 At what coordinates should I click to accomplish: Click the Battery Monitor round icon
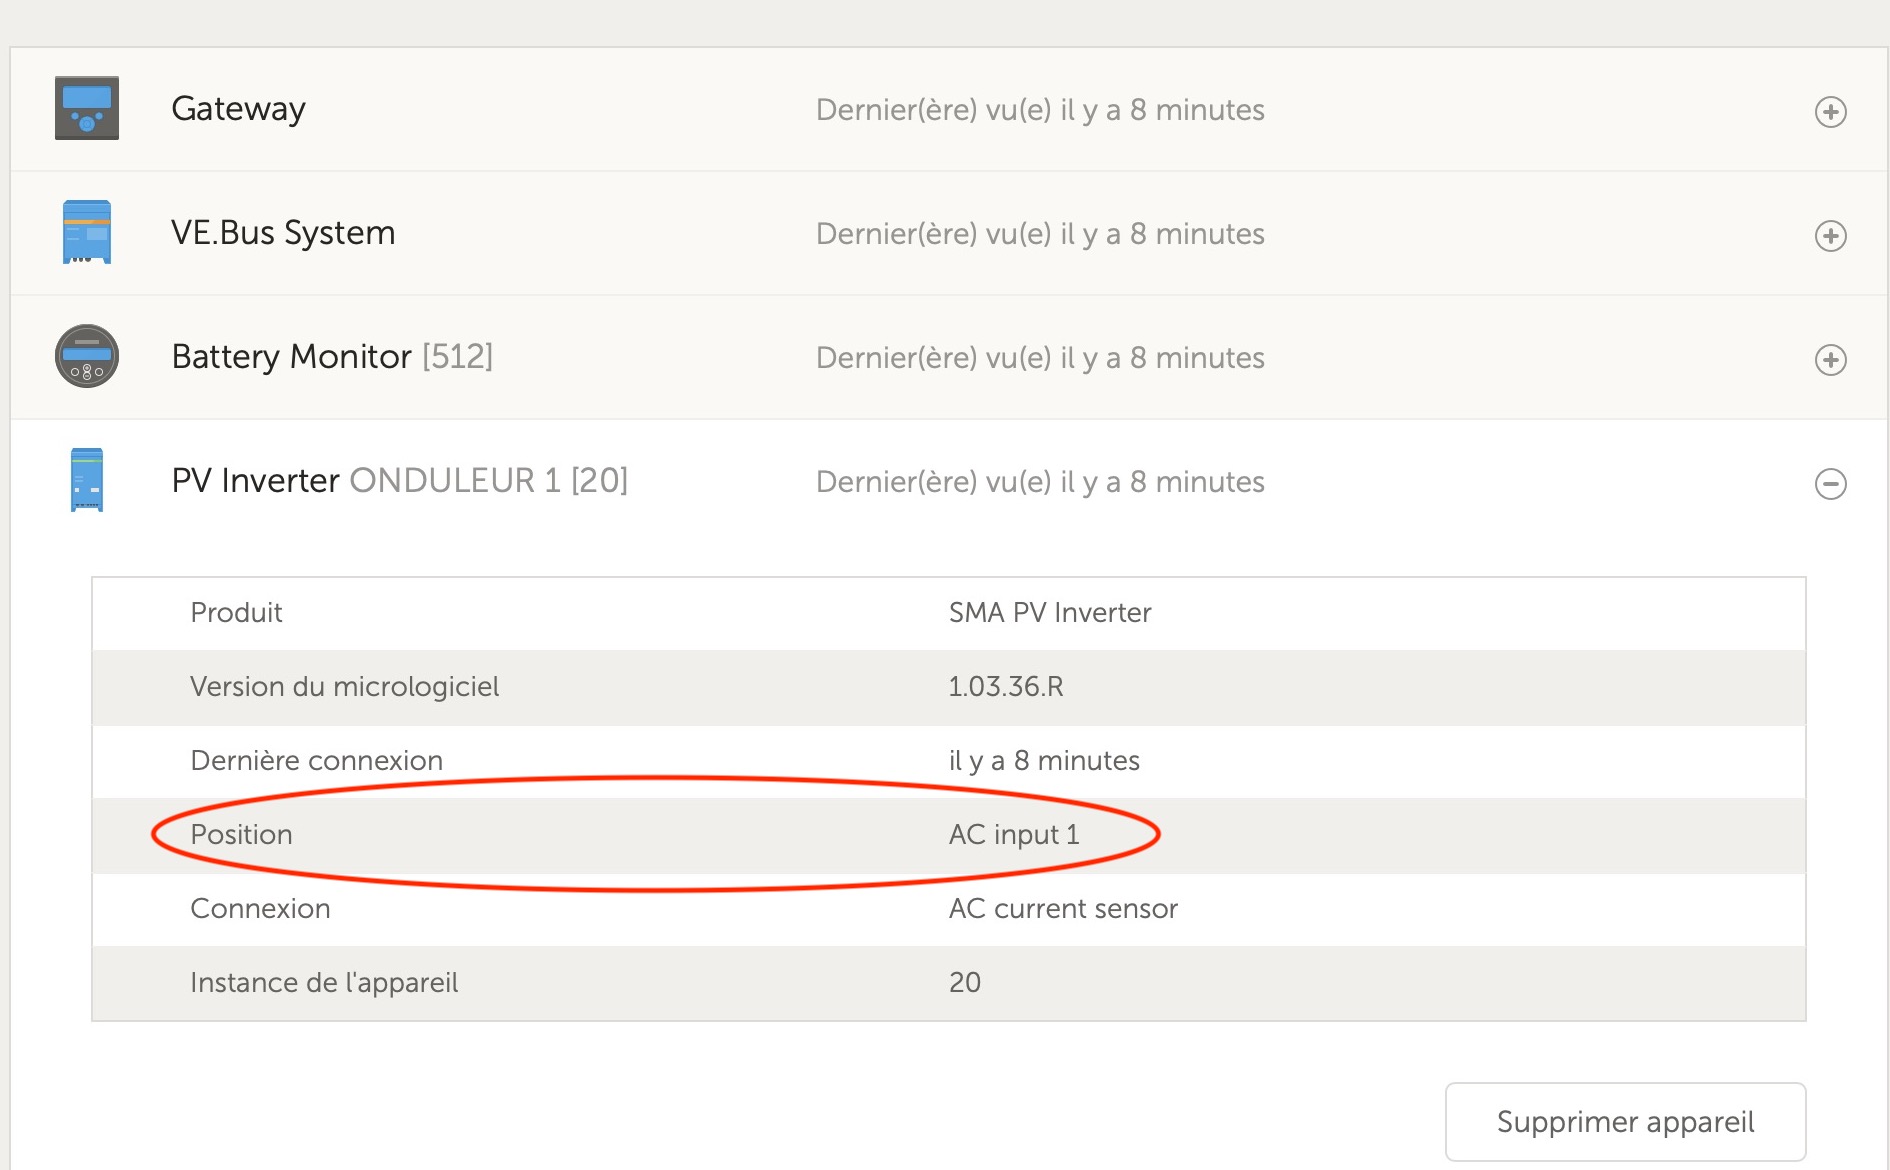tap(87, 356)
